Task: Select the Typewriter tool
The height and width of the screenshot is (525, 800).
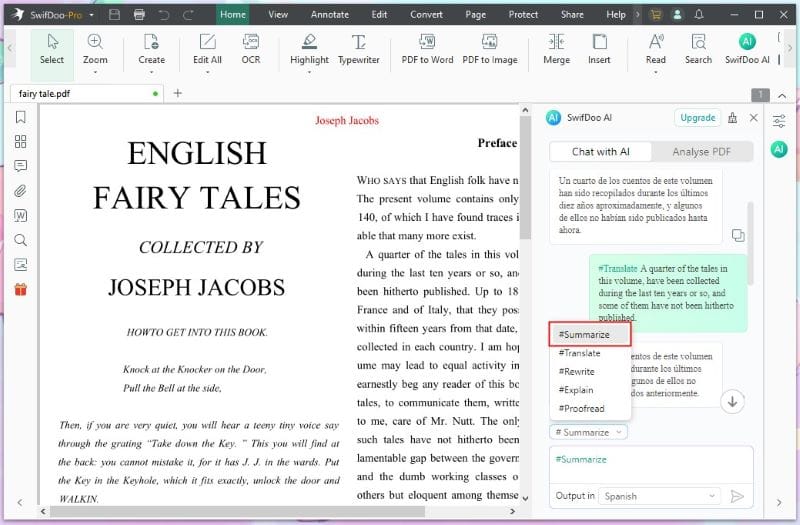Action: [x=359, y=49]
